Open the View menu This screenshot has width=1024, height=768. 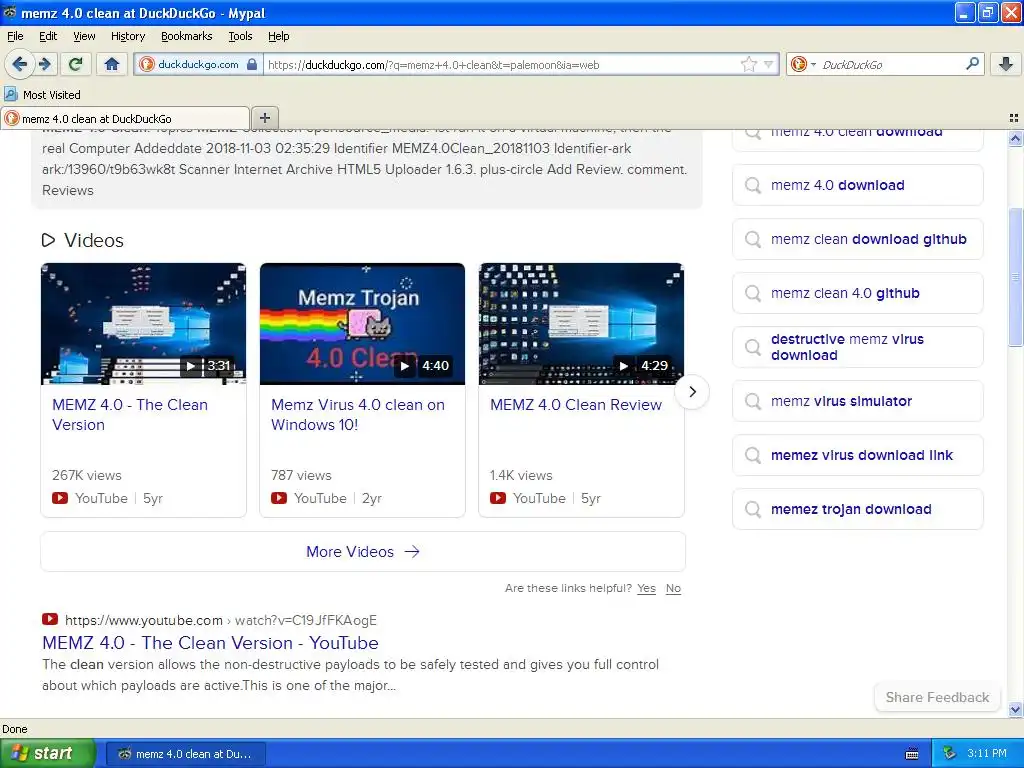tap(84, 36)
